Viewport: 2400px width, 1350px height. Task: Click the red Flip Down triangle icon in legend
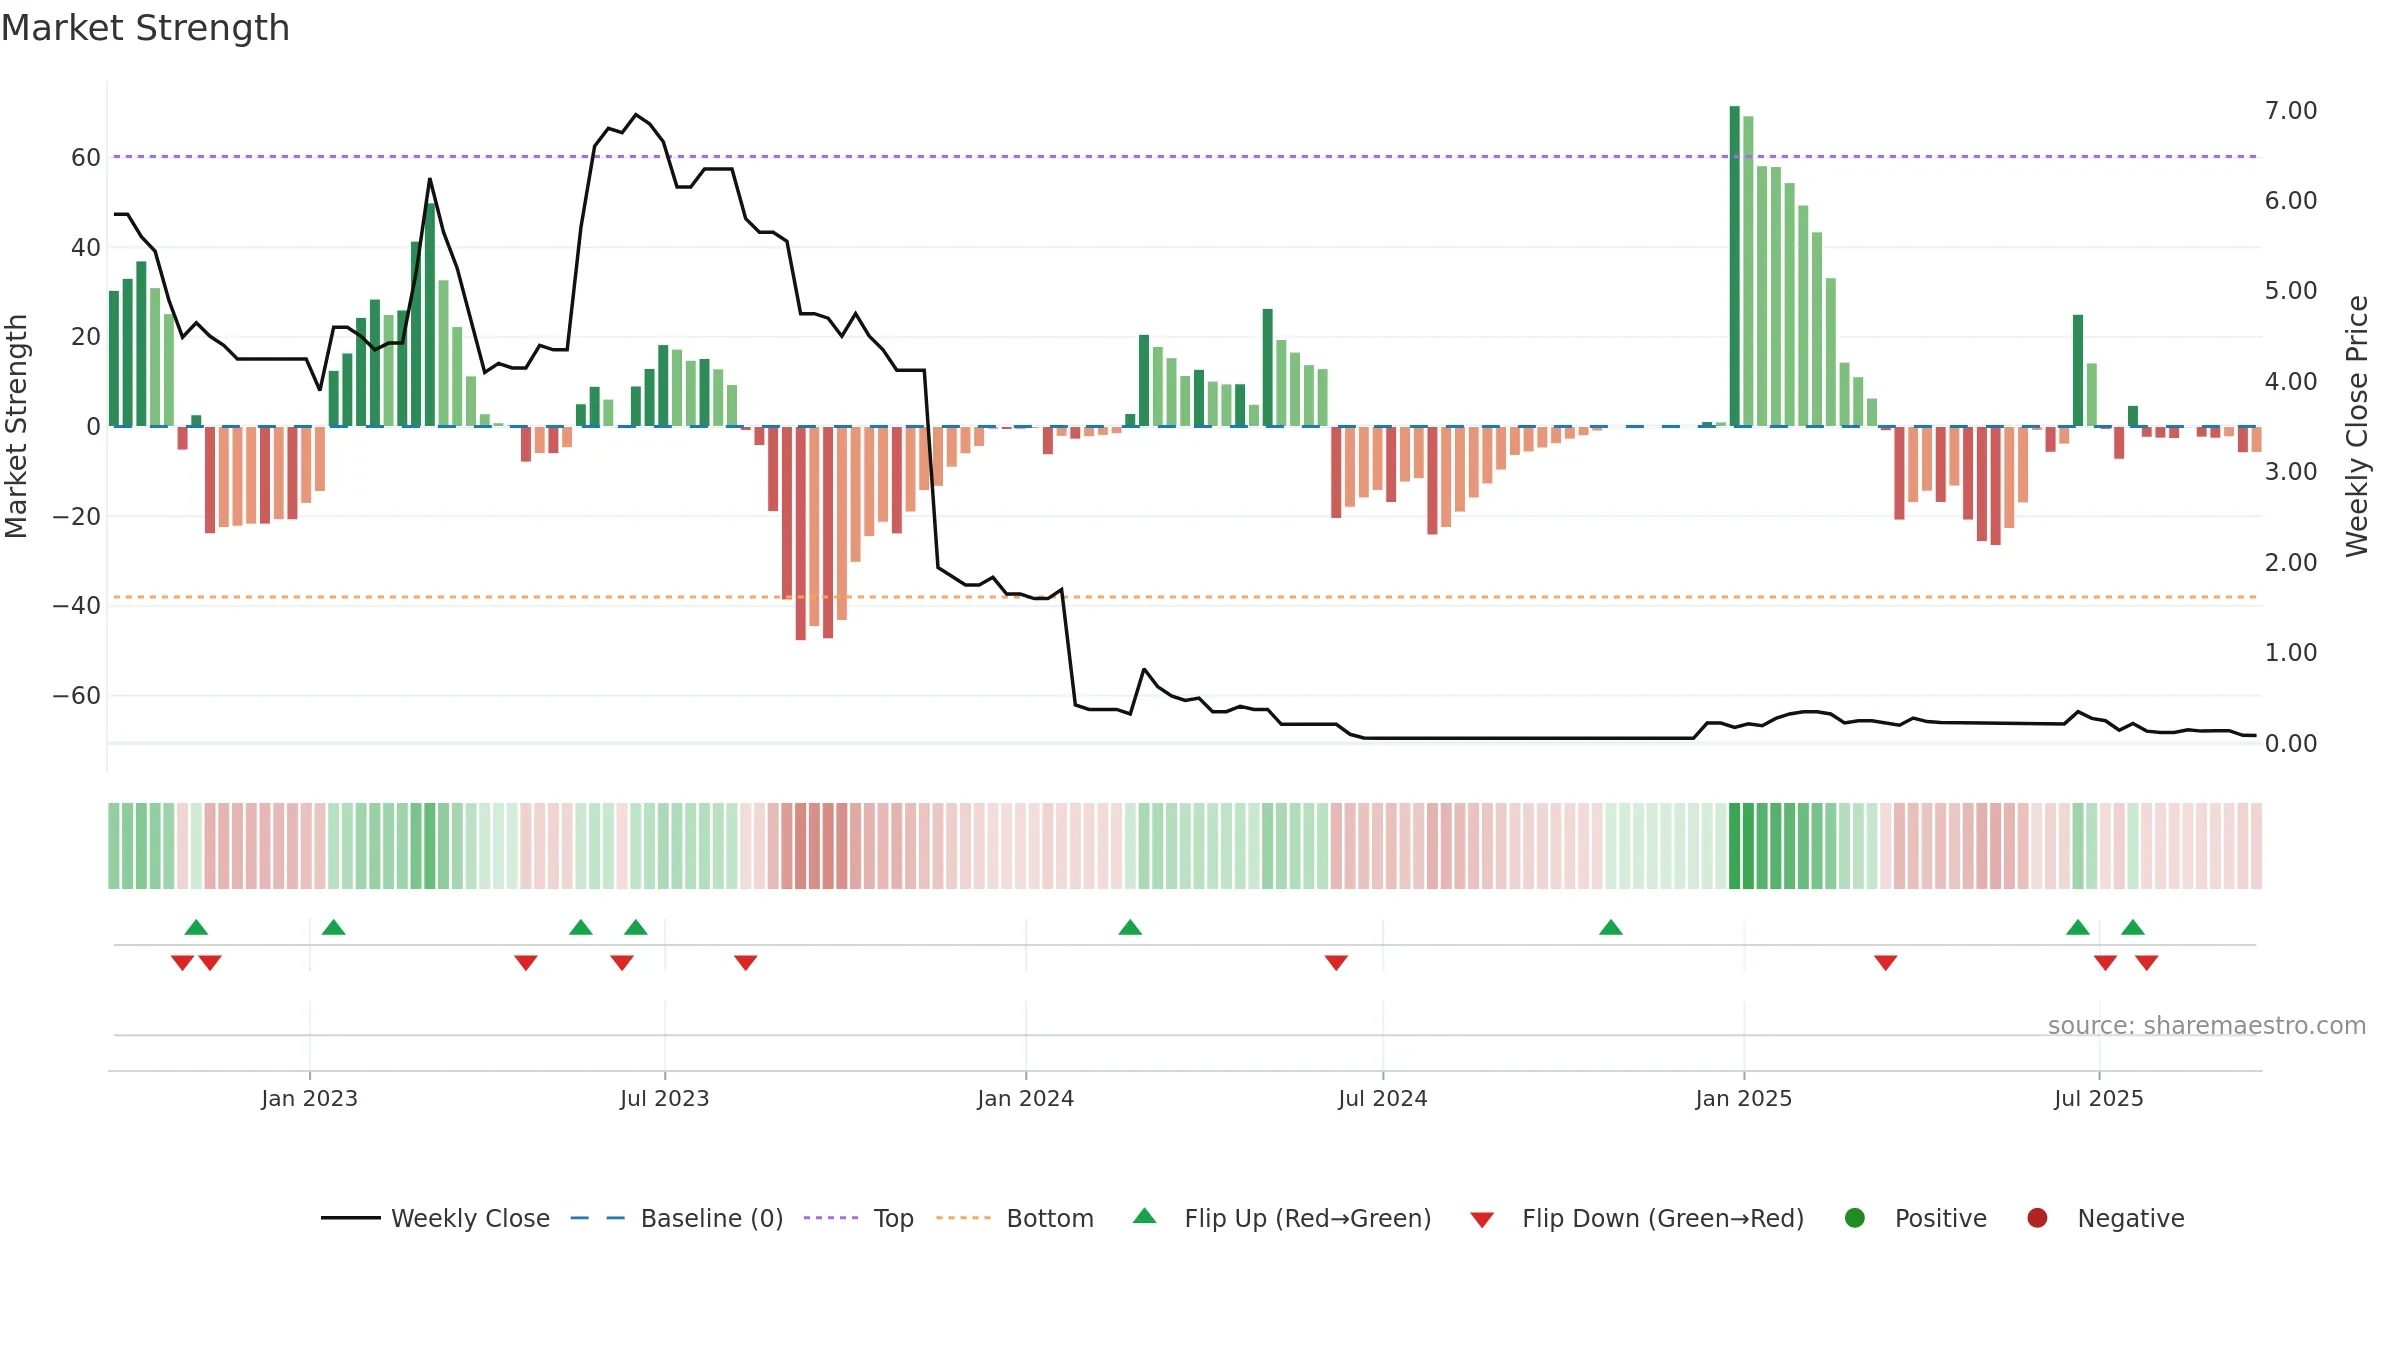1482,1220
